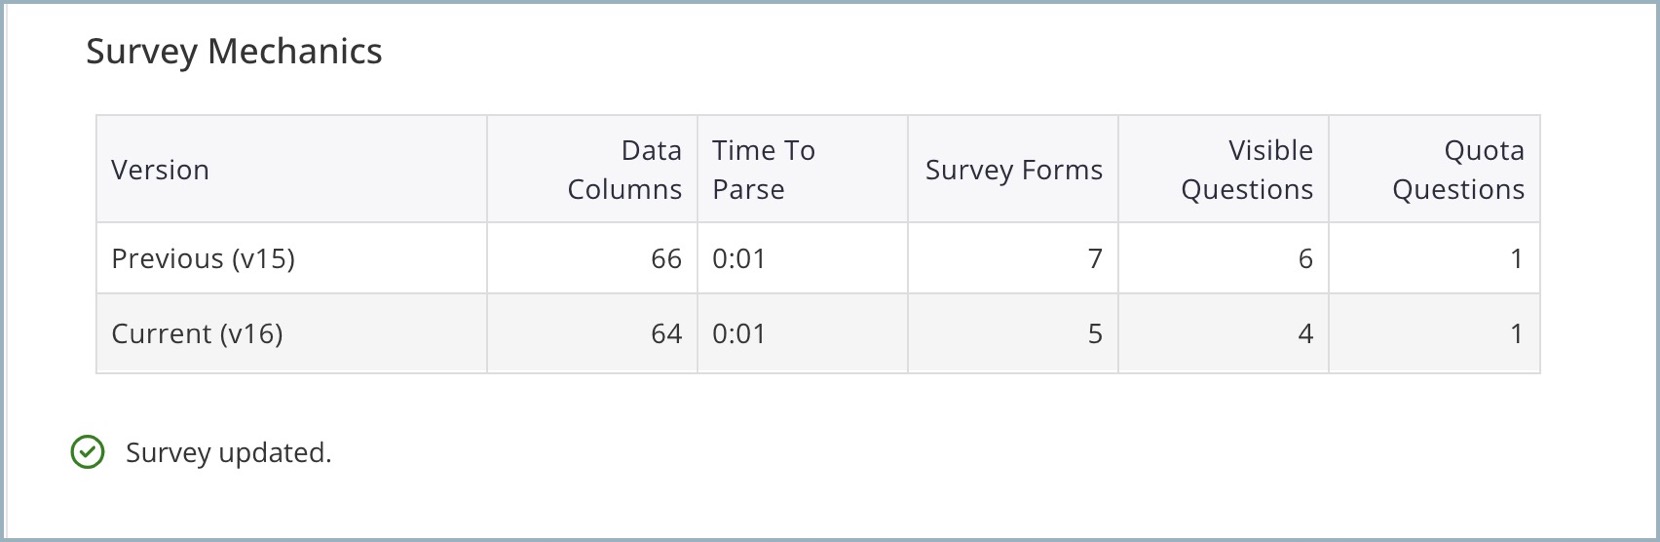Select the Current (v16) row label

click(x=197, y=333)
